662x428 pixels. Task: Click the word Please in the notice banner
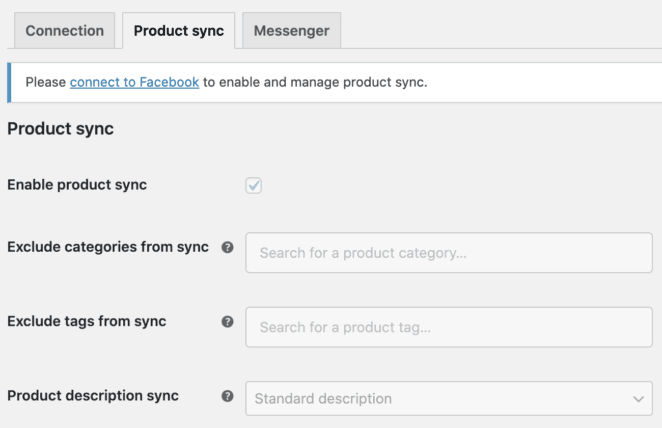pyautogui.click(x=45, y=82)
